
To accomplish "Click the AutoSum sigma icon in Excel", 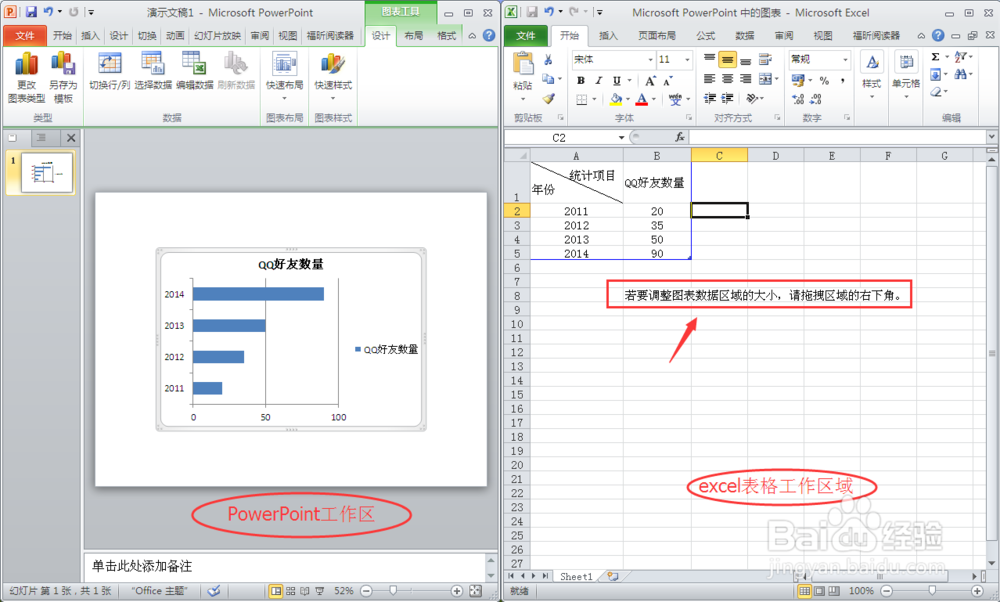I will [936, 57].
